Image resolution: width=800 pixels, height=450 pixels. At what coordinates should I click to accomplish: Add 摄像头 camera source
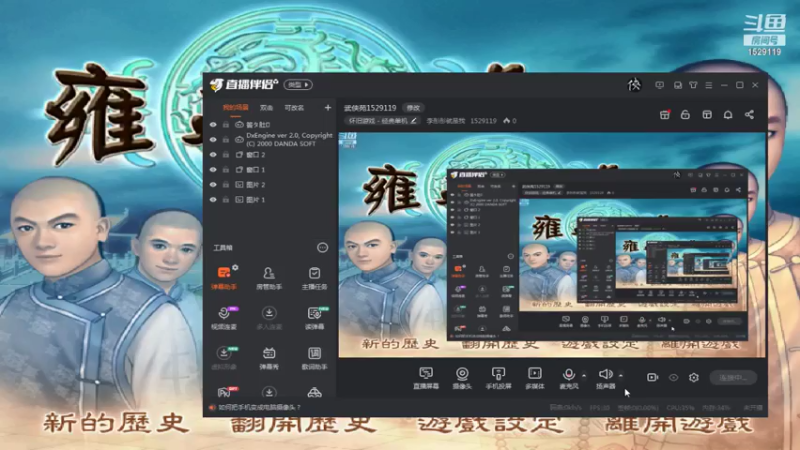pyautogui.click(x=462, y=378)
